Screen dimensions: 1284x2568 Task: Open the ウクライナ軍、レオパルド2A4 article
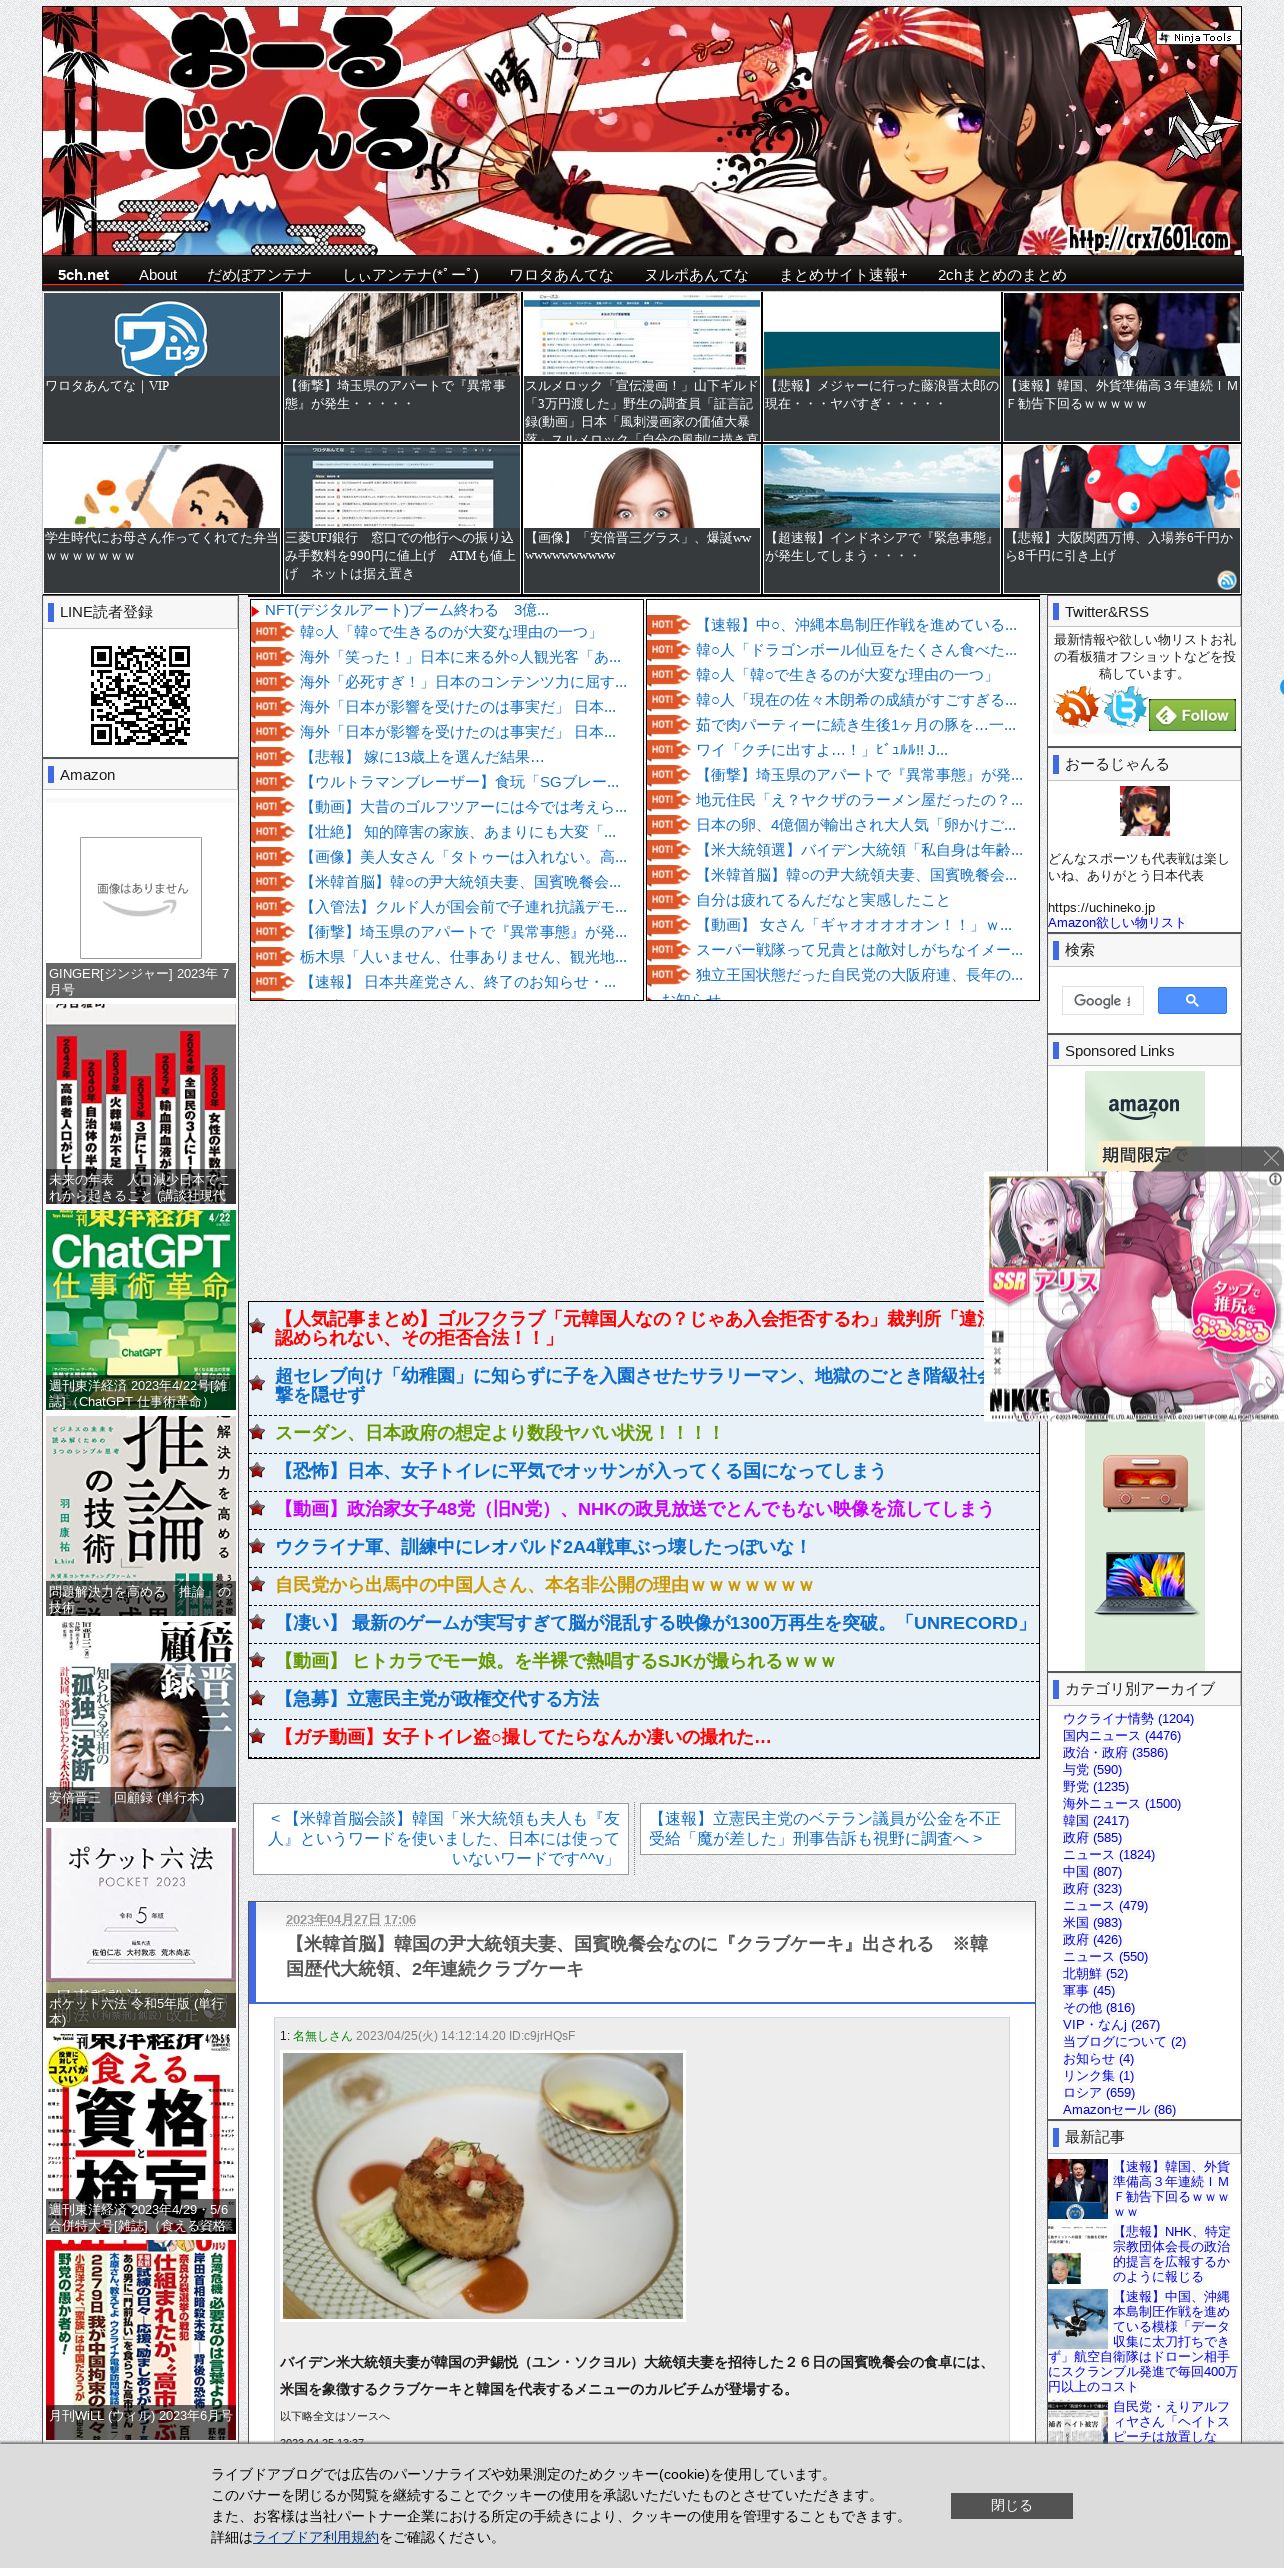[541, 1547]
